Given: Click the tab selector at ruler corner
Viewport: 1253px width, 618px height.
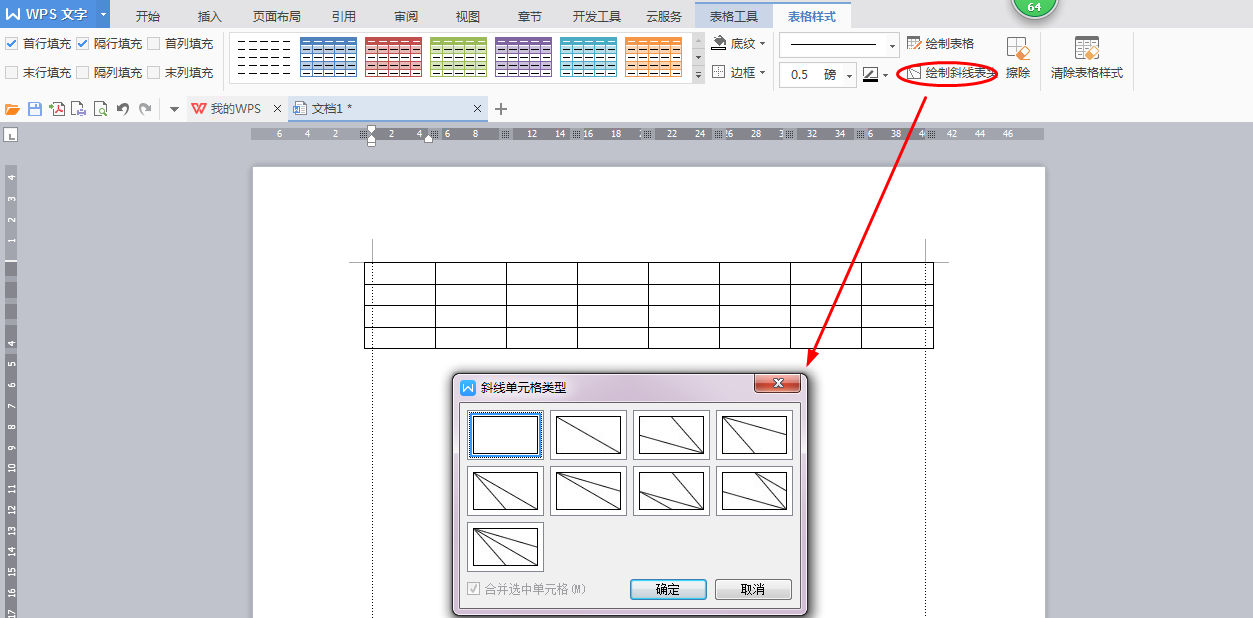Looking at the screenshot, I should (10, 135).
